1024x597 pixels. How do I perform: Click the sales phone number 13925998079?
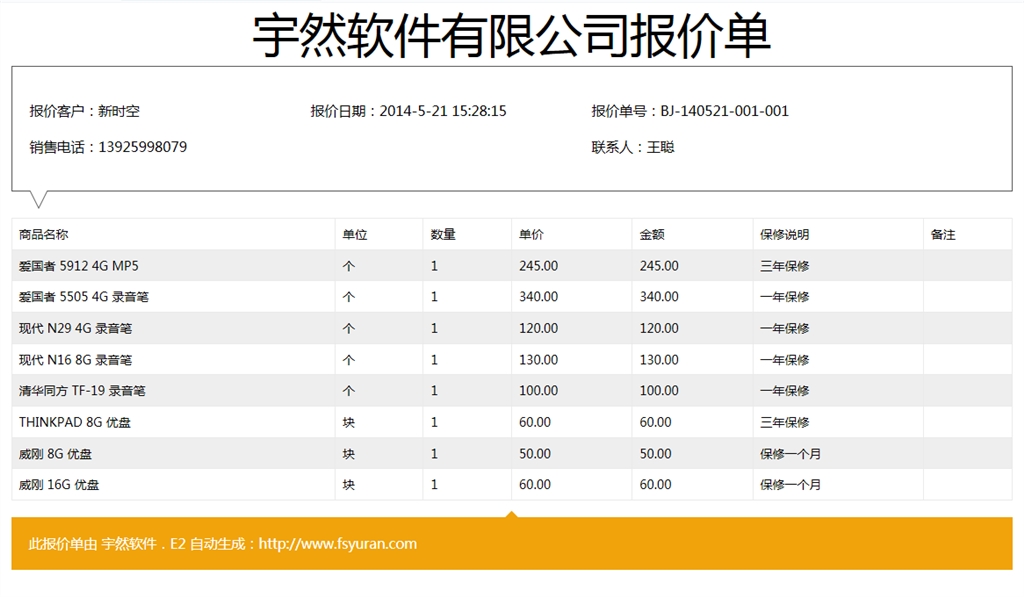(x=142, y=147)
